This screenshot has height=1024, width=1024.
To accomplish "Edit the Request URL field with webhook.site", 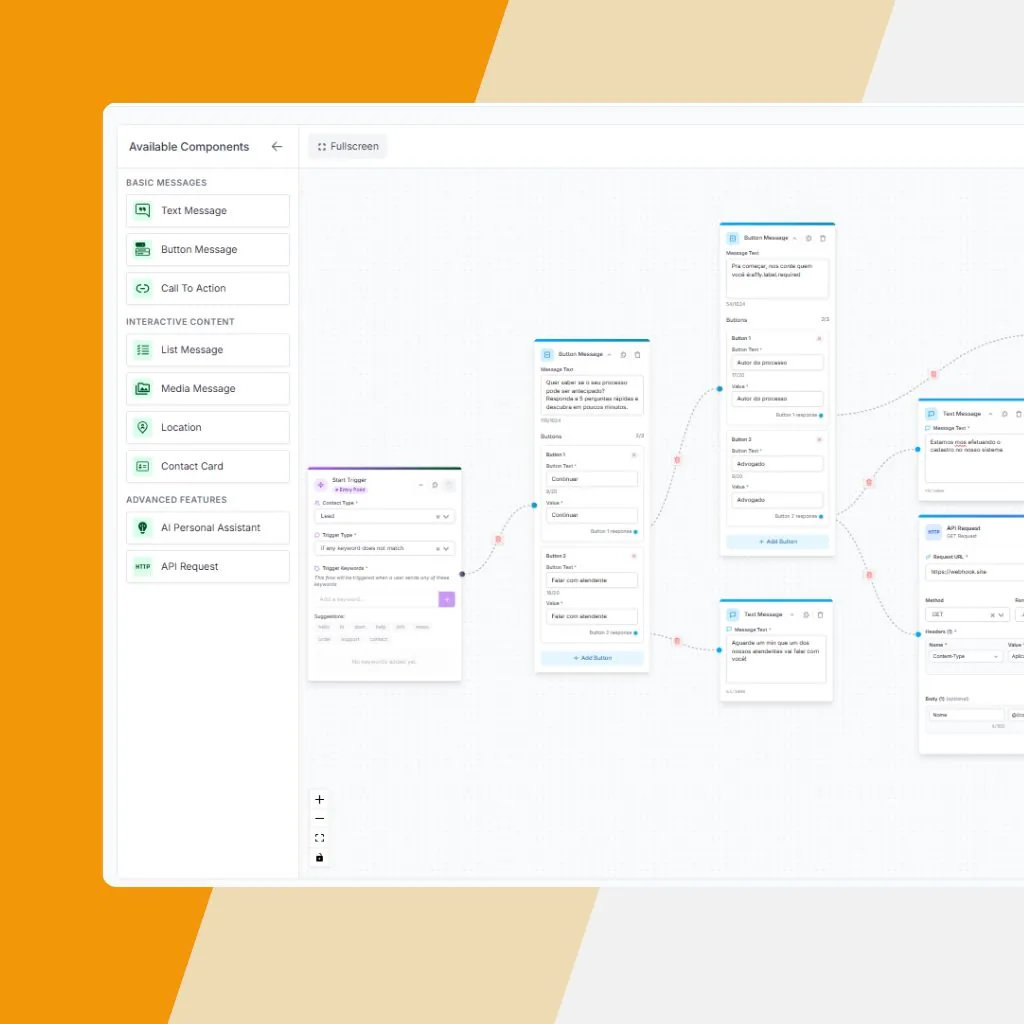I will [974, 572].
